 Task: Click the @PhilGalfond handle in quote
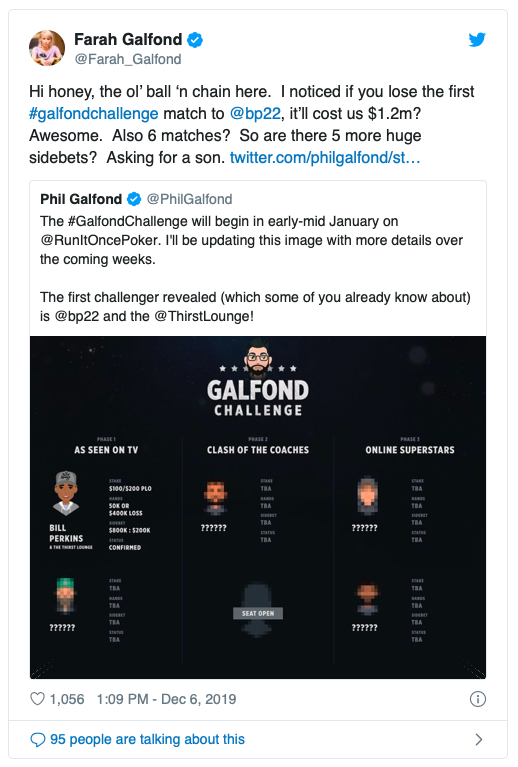click(x=189, y=199)
